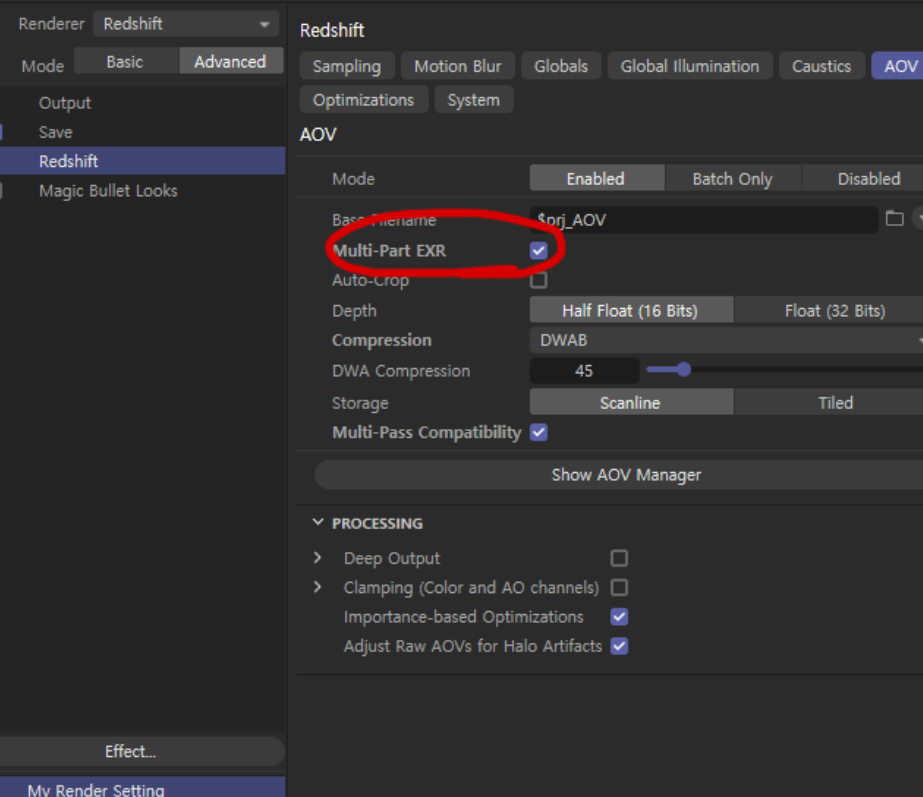This screenshot has height=797, width=923.
Task: Choose Half Float (16 Bits) depth
Action: (x=631, y=310)
